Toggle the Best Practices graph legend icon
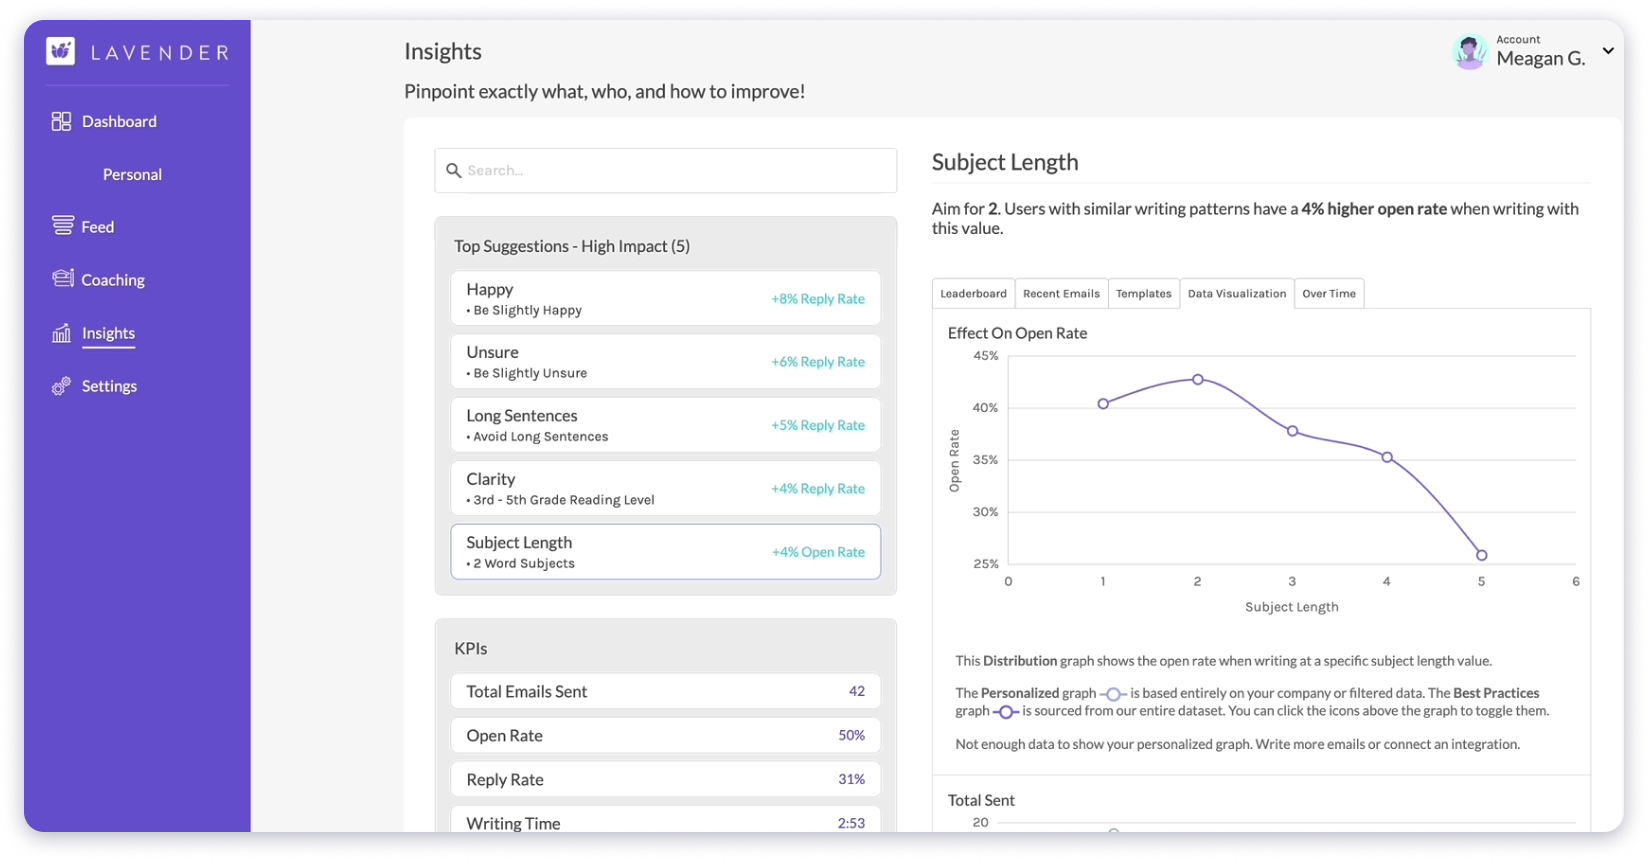This screenshot has height=861, width=1648. [x=1005, y=712]
